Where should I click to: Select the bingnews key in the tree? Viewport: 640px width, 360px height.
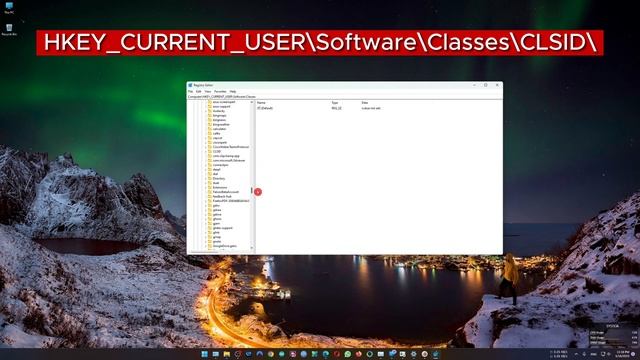219,120
